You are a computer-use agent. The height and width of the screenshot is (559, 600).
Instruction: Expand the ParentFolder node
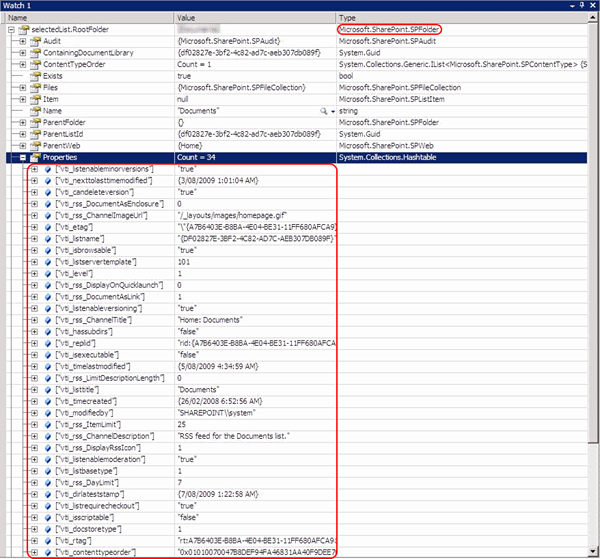(23, 122)
